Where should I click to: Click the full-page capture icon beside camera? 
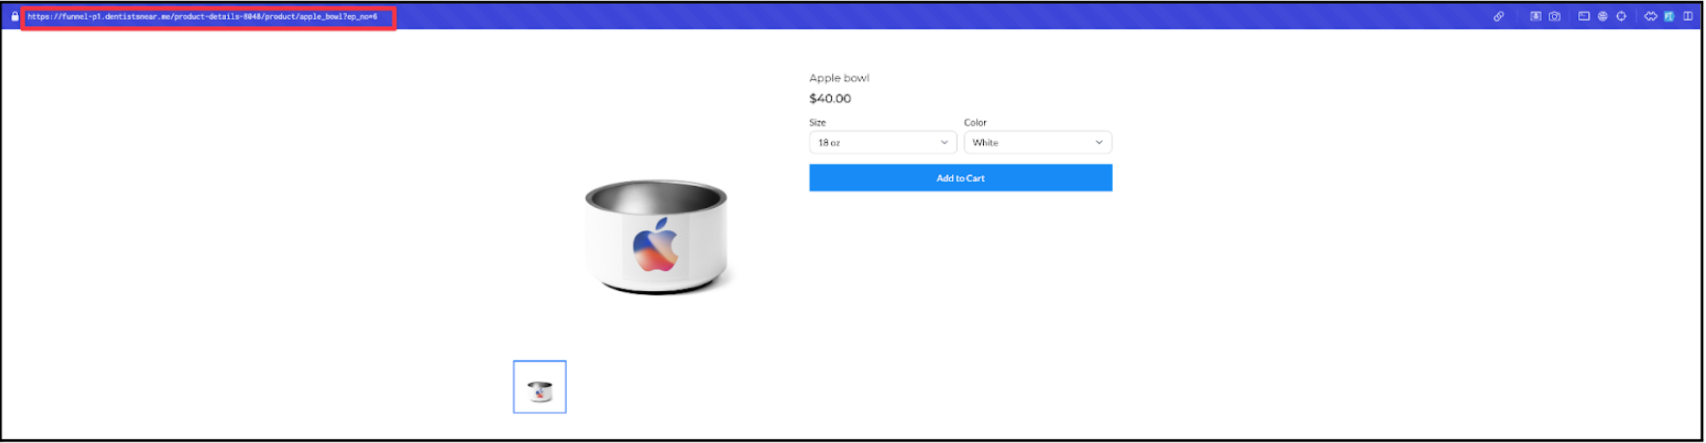point(1536,16)
